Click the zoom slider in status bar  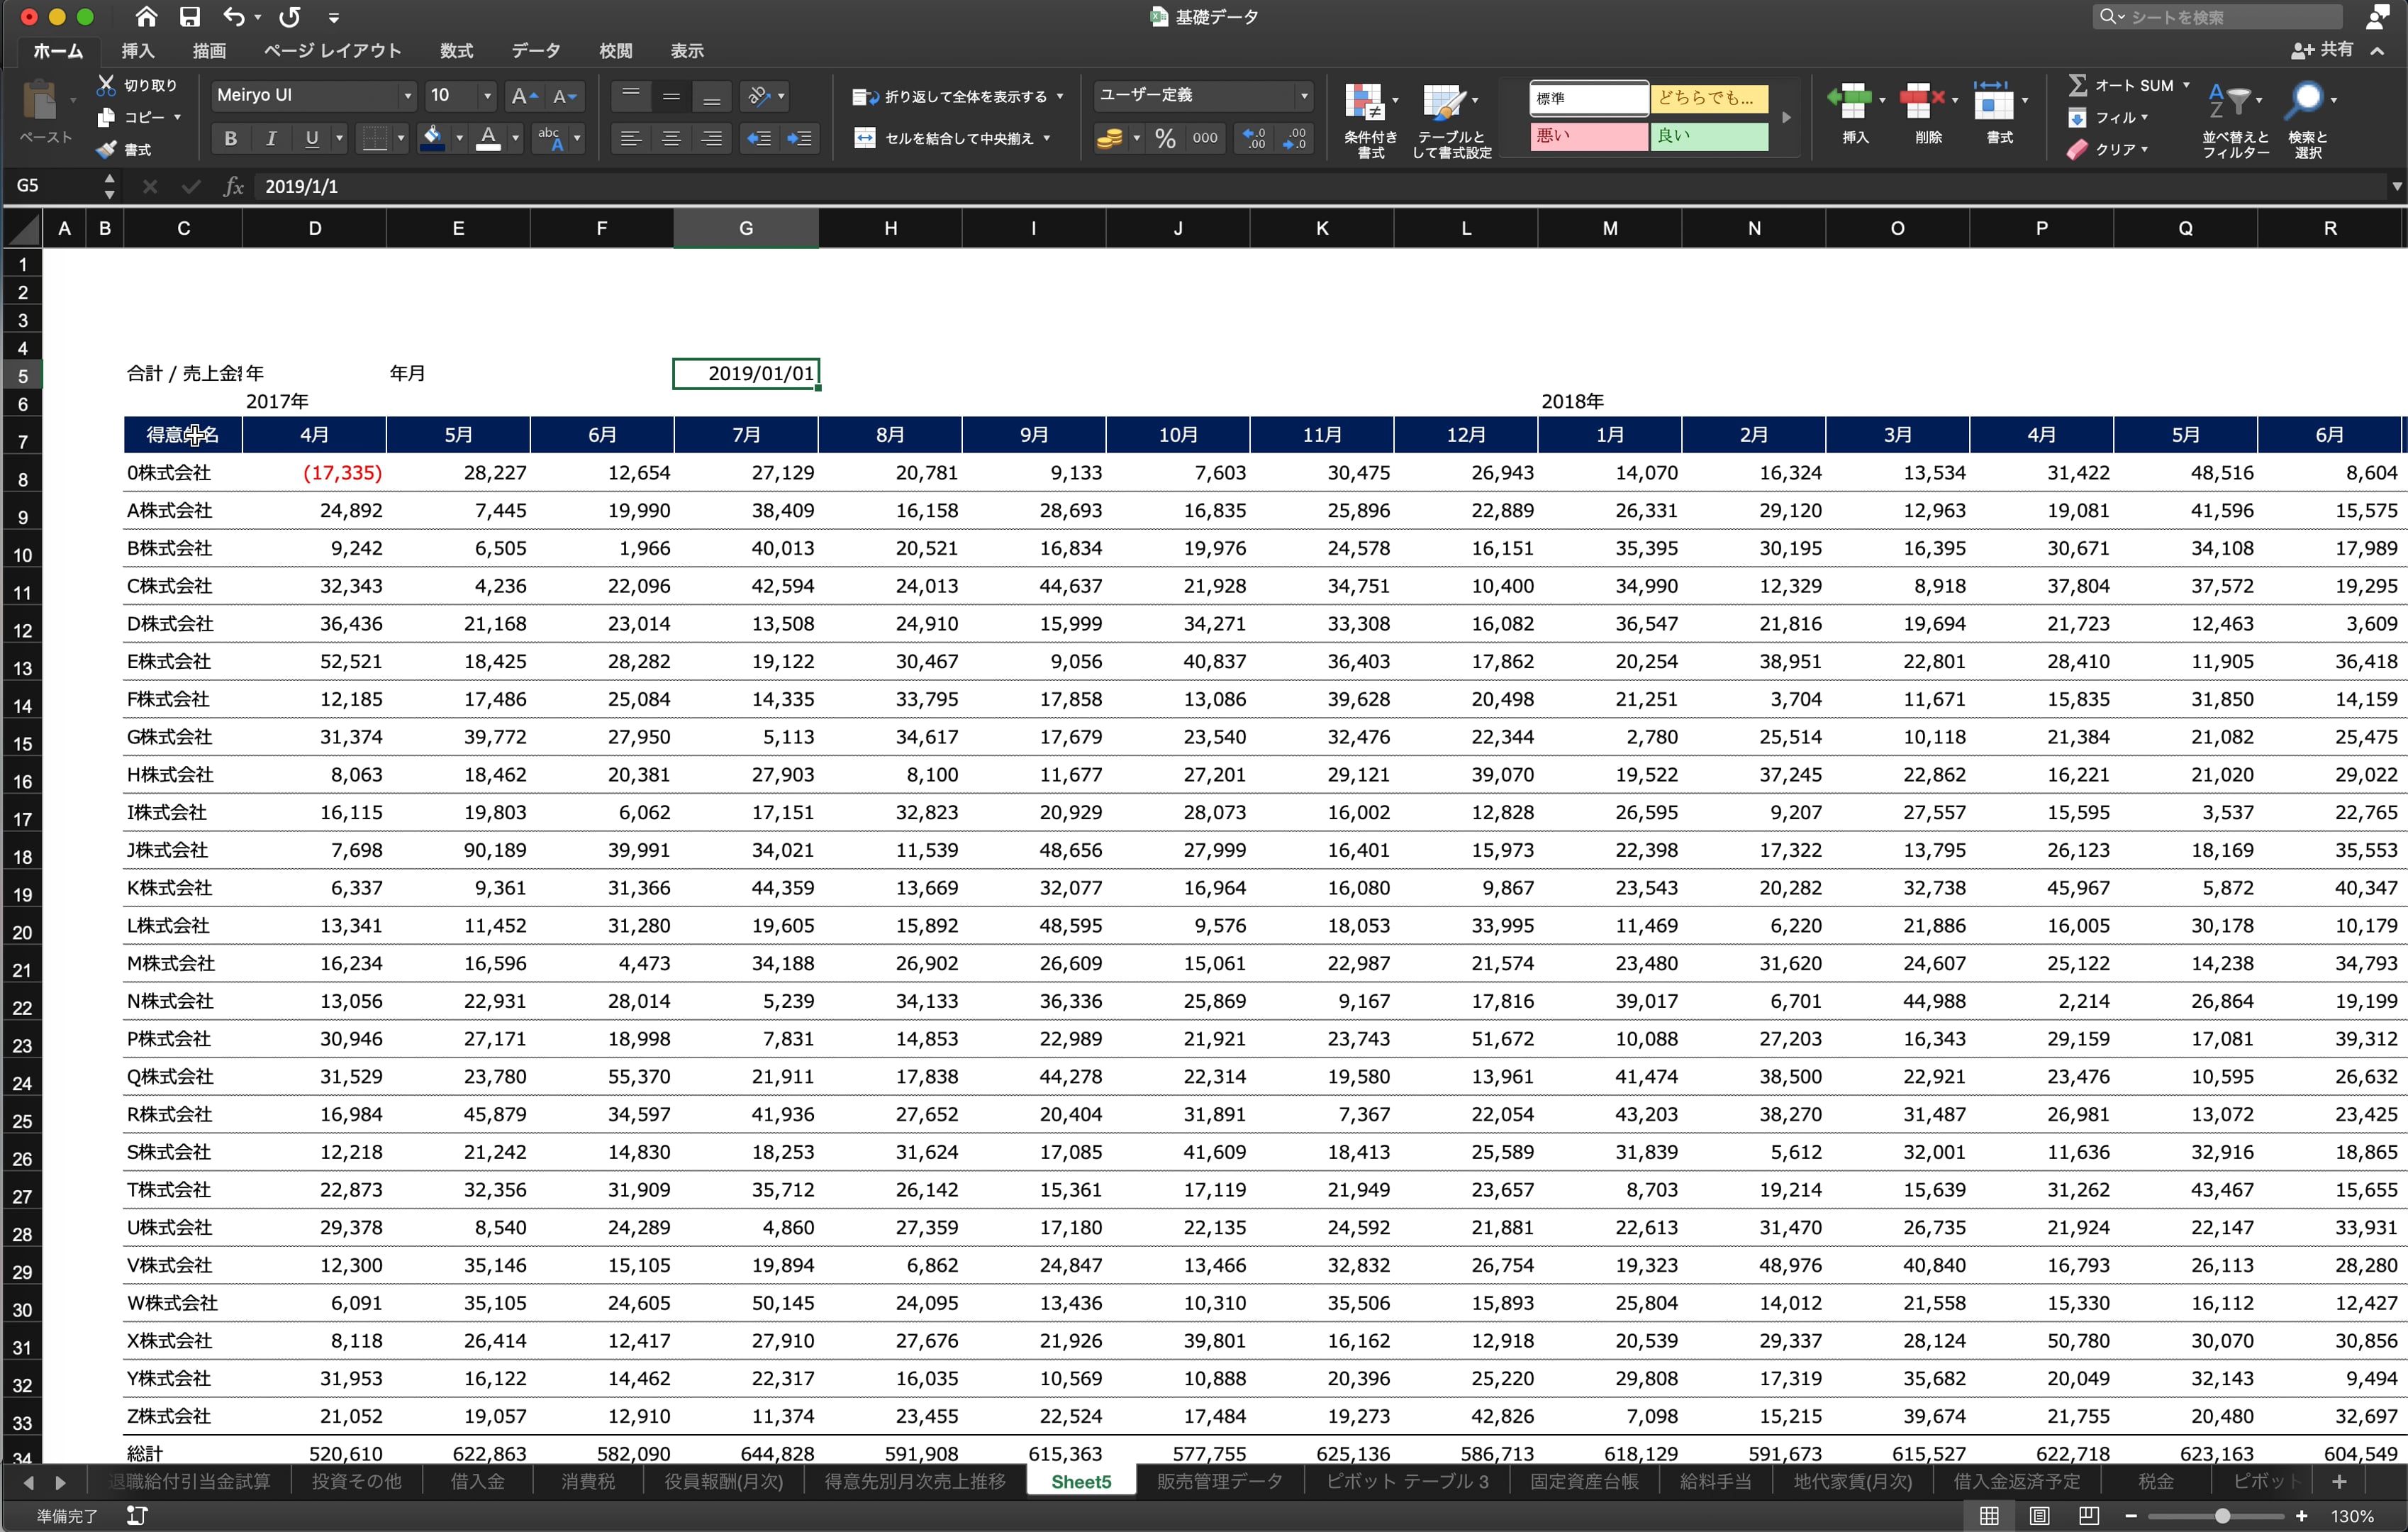pyautogui.click(x=2222, y=1516)
